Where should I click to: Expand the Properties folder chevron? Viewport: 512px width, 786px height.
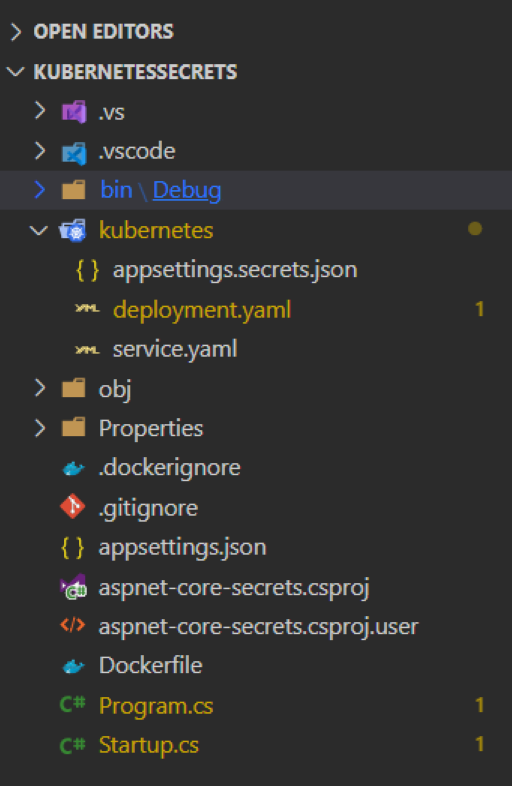pyautogui.click(x=40, y=428)
